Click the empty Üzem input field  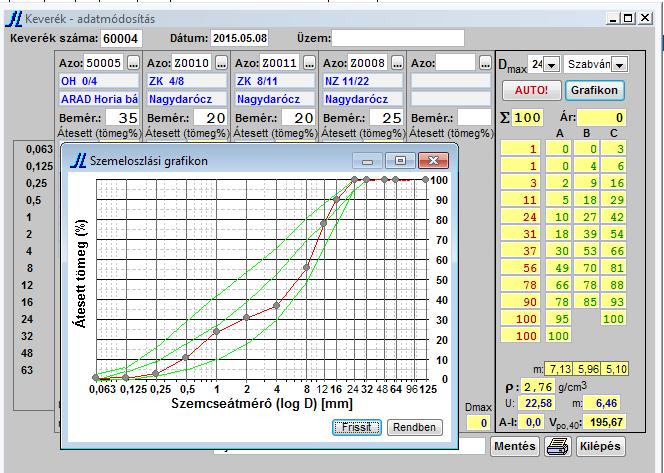tap(398, 38)
